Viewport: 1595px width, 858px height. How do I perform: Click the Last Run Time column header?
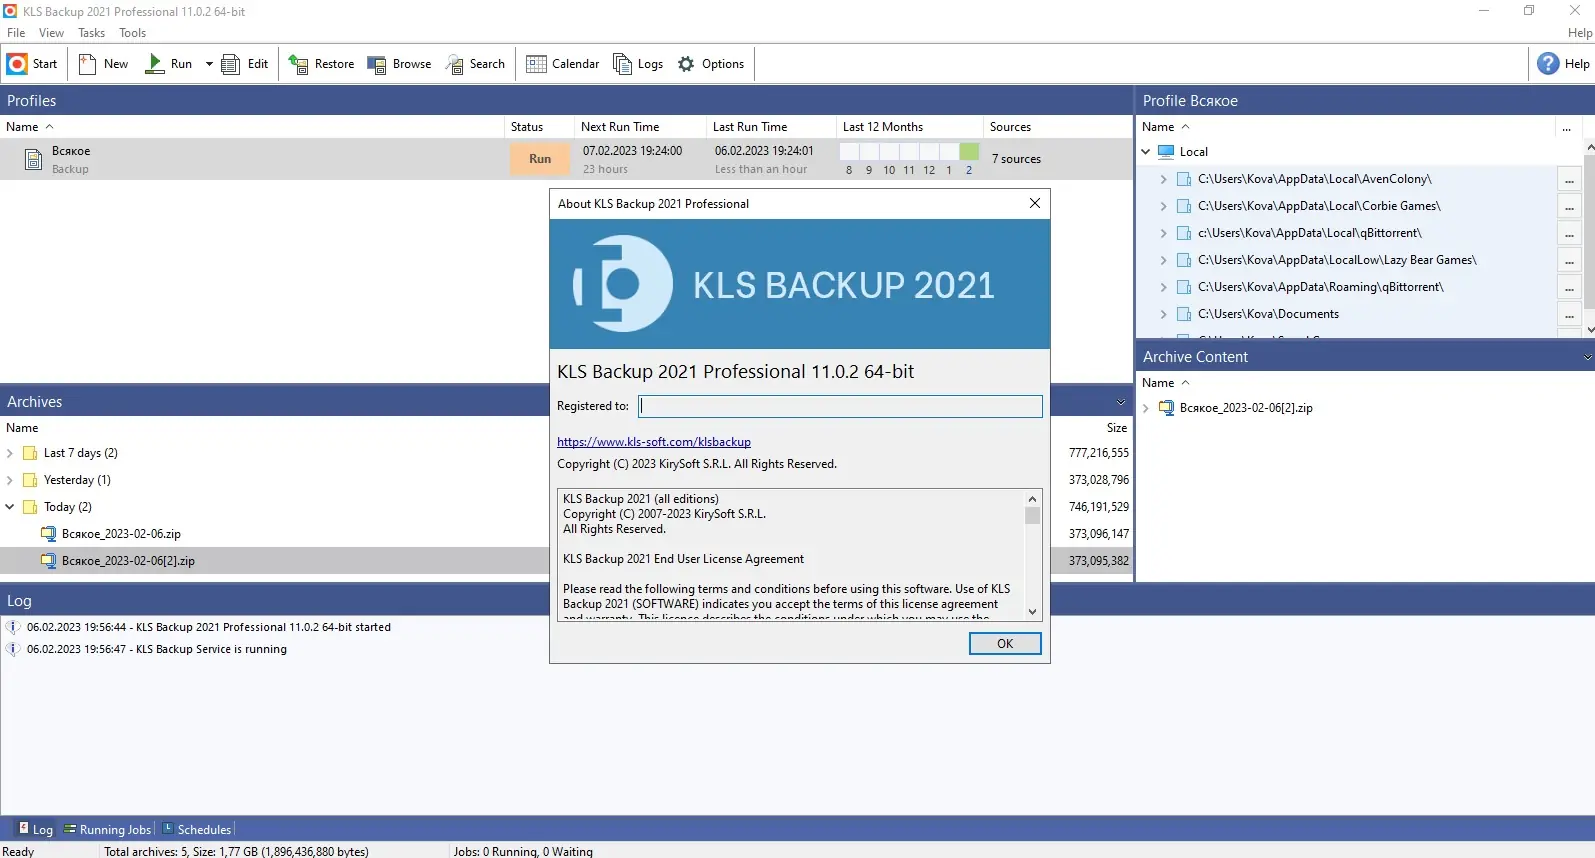pyautogui.click(x=771, y=127)
